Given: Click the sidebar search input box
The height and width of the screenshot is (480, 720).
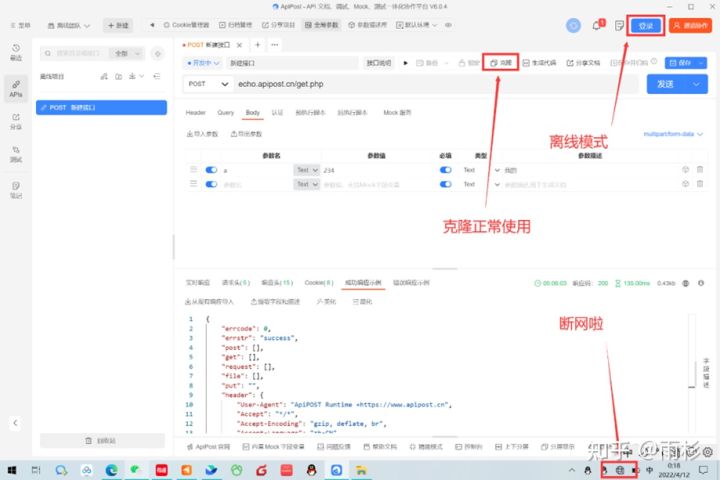Looking at the screenshot, I should pos(76,54).
